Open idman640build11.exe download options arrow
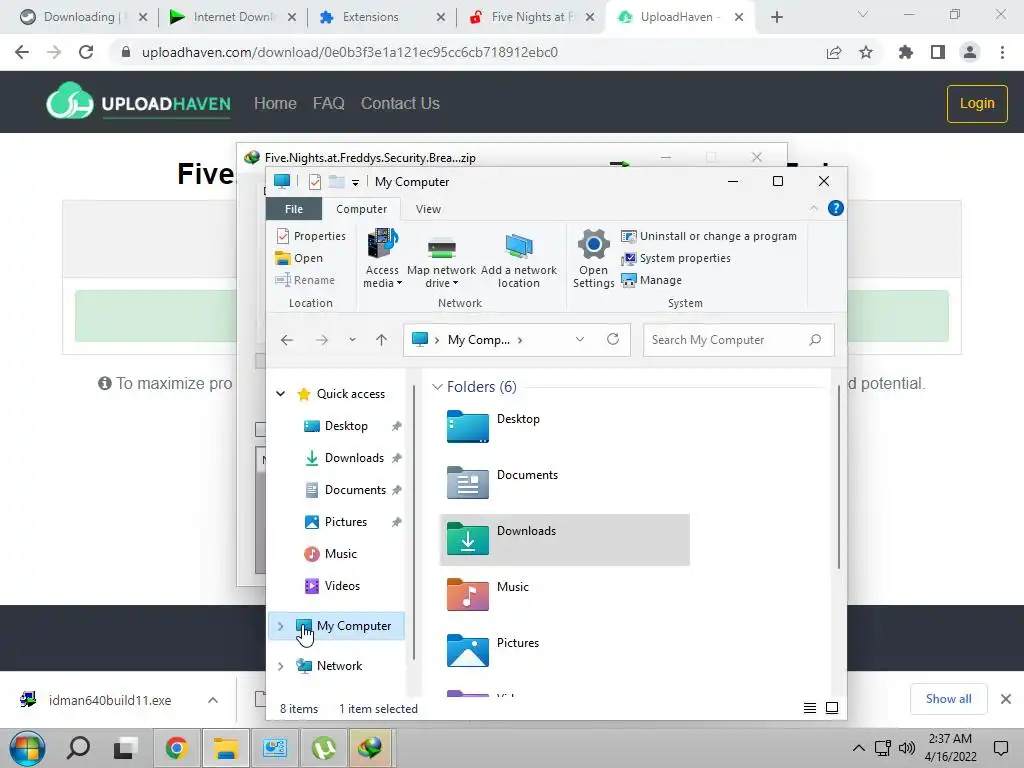Image resolution: width=1024 pixels, height=768 pixels. pos(213,700)
